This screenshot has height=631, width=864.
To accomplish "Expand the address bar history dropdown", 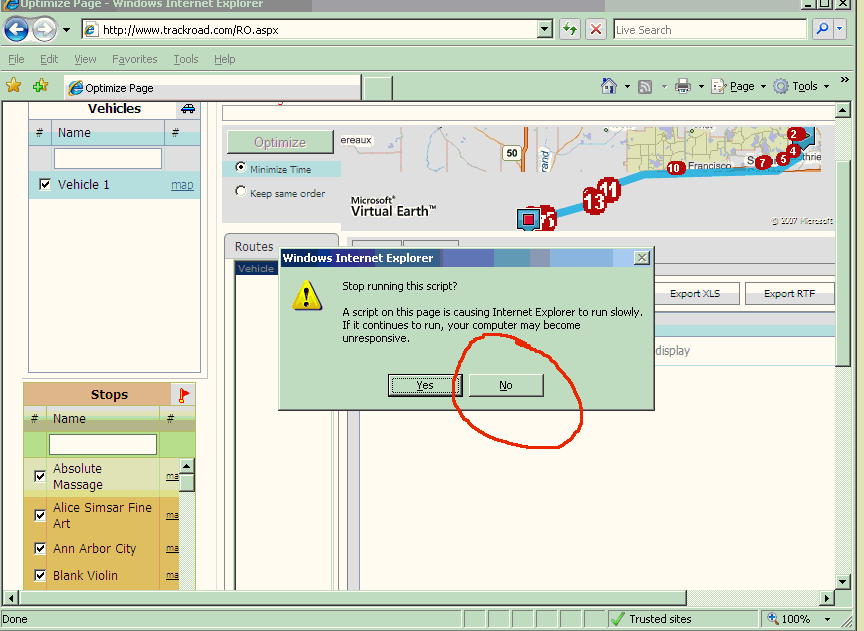I will [544, 29].
